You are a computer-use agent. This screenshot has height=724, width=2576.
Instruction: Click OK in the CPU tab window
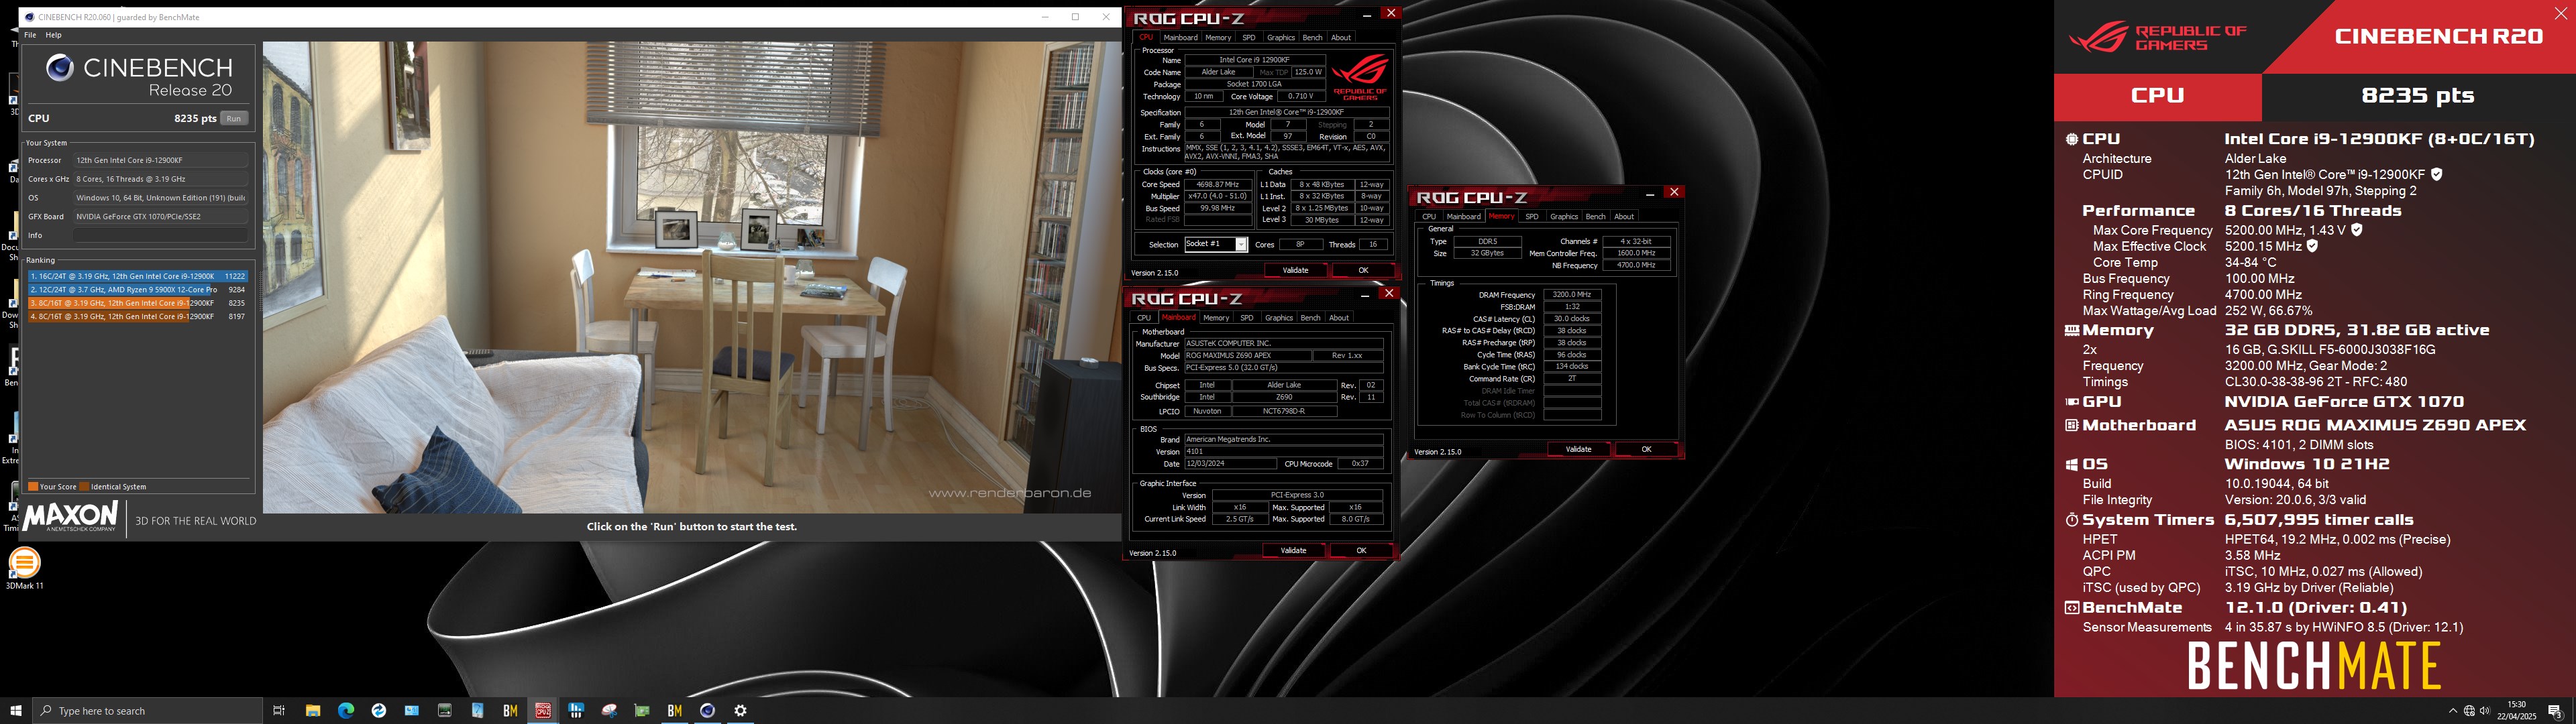(x=1363, y=270)
